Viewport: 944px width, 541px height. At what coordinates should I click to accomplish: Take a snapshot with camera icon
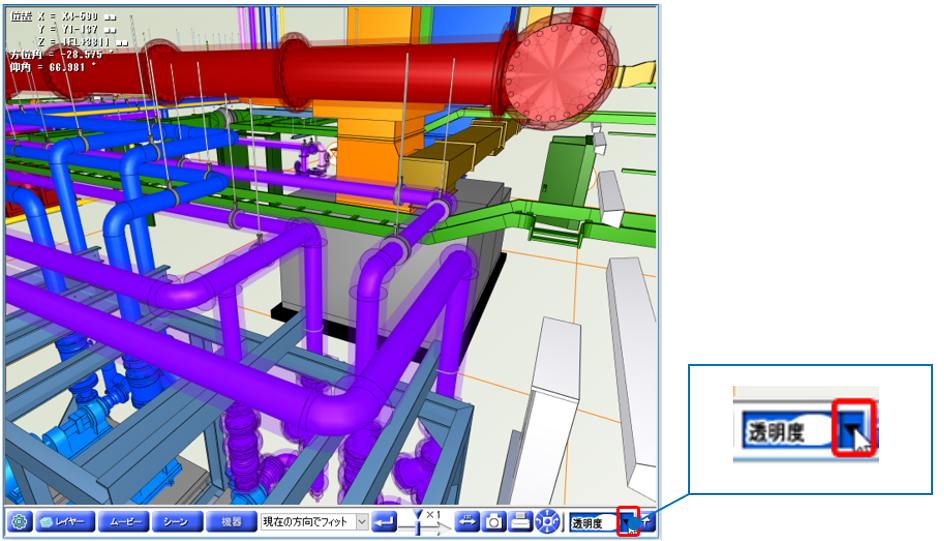click(494, 521)
